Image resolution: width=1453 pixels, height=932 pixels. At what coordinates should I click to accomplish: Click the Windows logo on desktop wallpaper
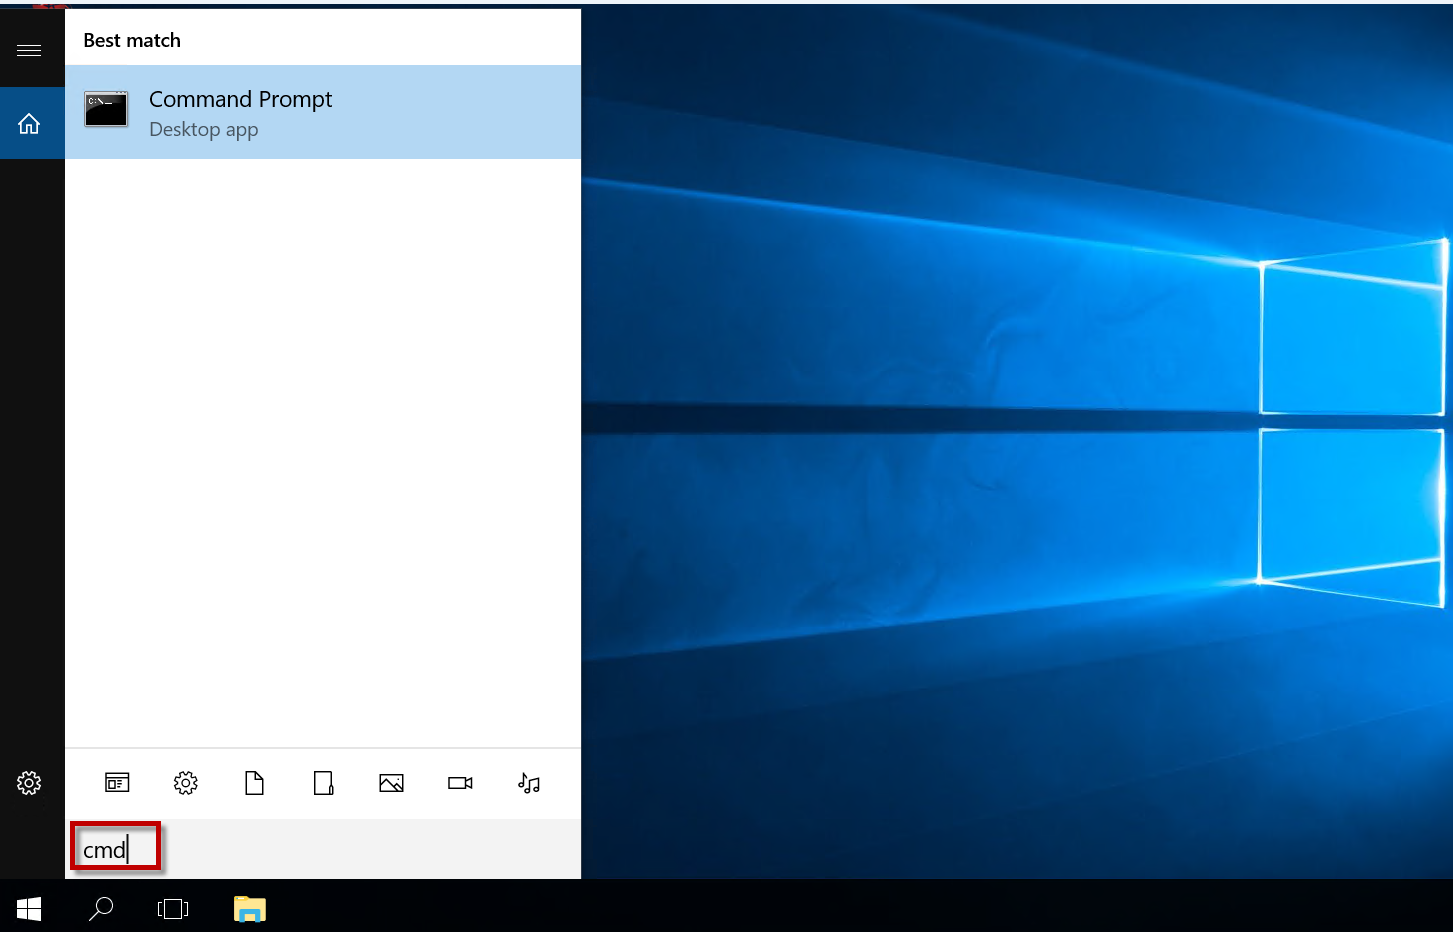[x=1350, y=420]
